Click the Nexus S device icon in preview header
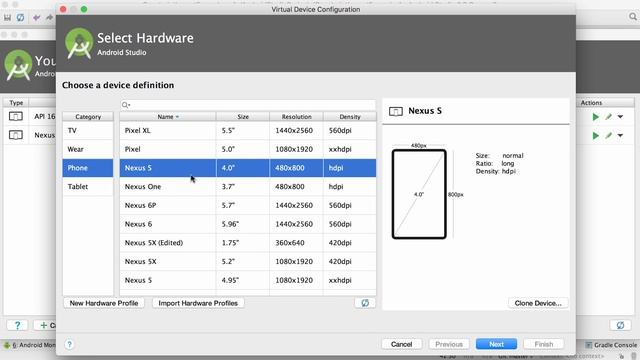 (x=396, y=111)
